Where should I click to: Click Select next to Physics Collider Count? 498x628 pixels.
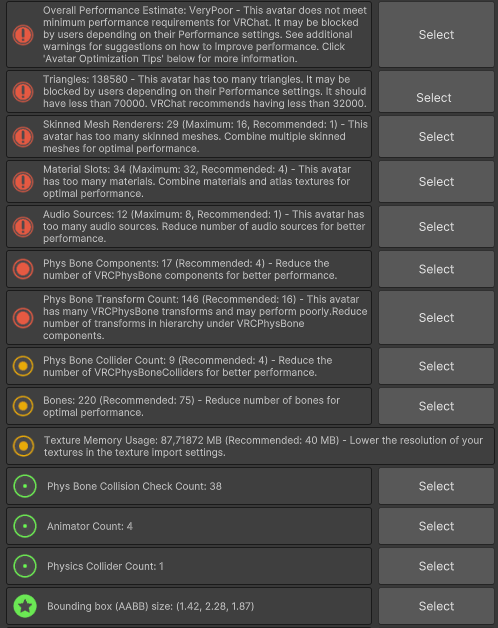pyautogui.click(x=436, y=566)
